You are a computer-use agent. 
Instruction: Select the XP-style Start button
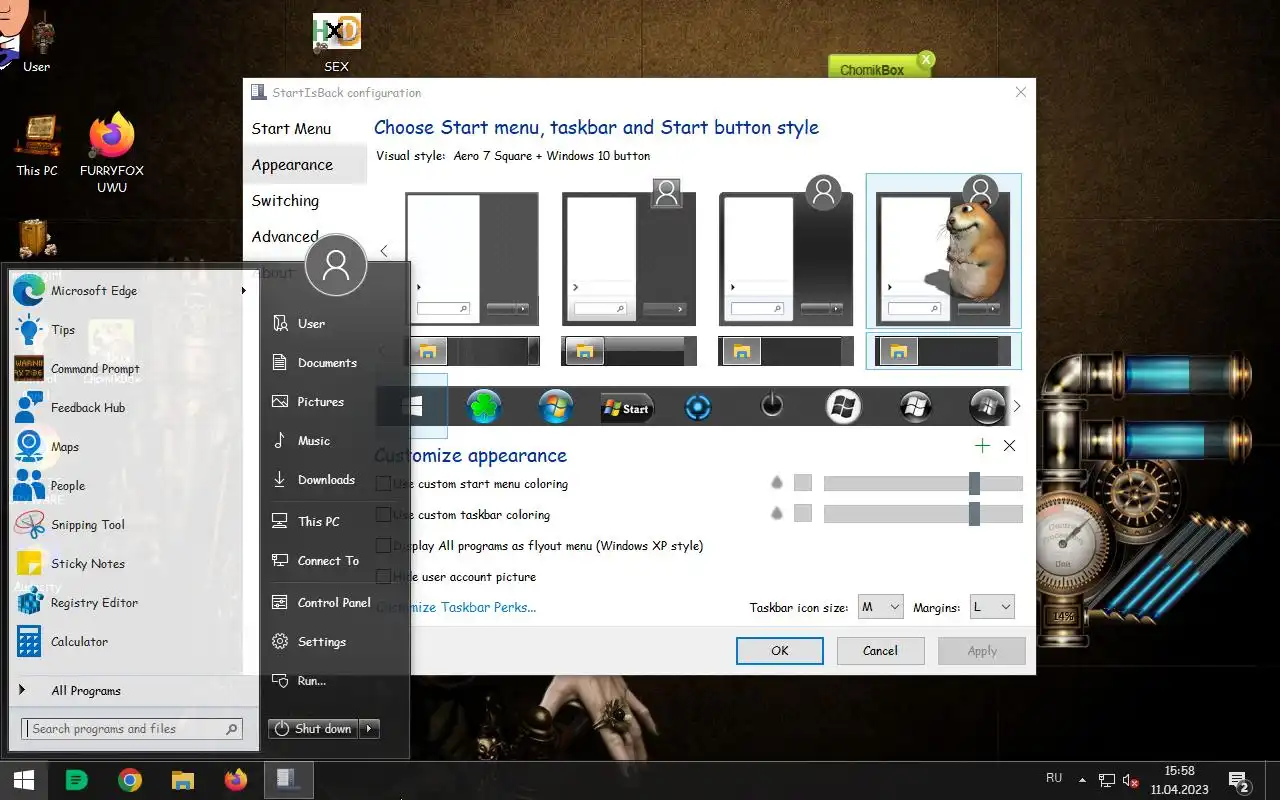tap(627, 408)
